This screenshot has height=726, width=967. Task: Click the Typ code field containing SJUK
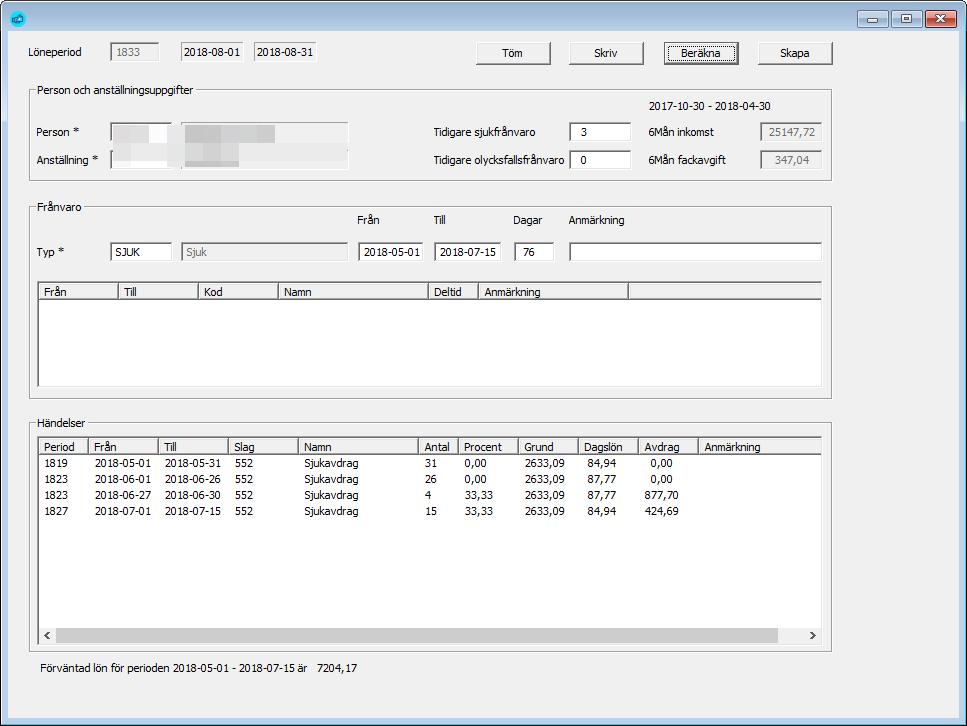click(141, 252)
